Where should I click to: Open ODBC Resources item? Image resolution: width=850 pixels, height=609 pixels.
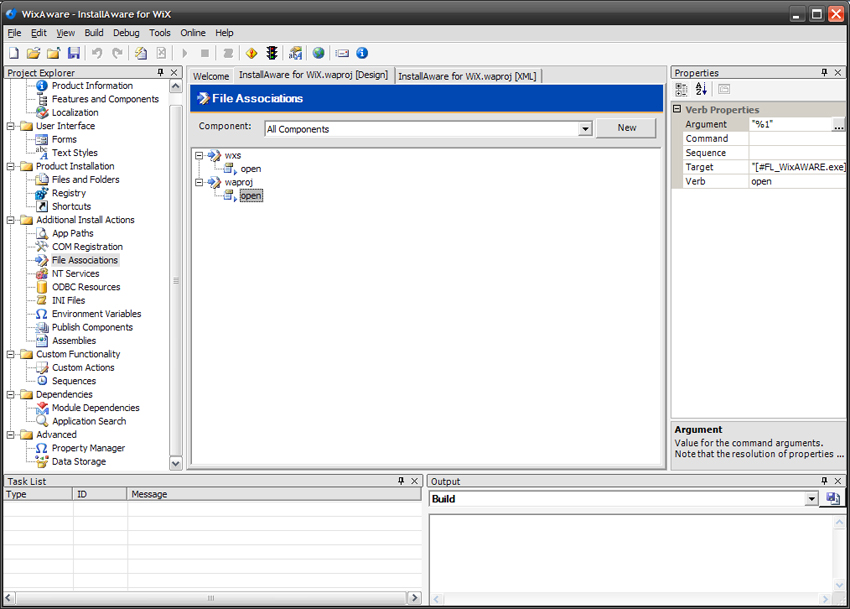pyautogui.click(x=86, y=287)
